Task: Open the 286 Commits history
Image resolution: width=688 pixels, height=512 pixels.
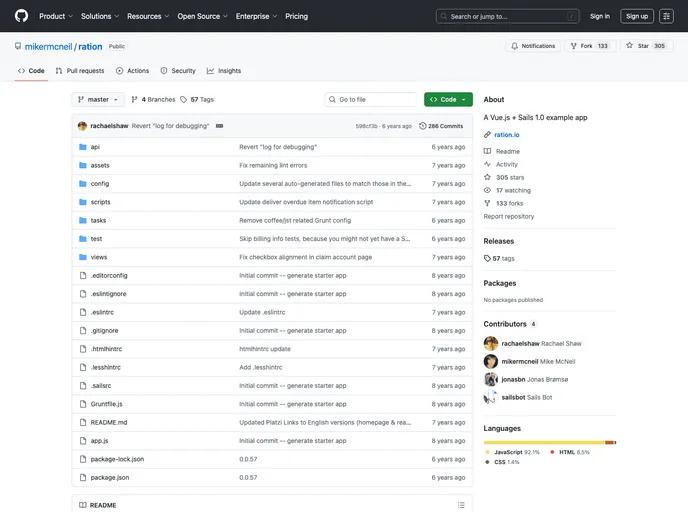Action: (x=441, y=126)
